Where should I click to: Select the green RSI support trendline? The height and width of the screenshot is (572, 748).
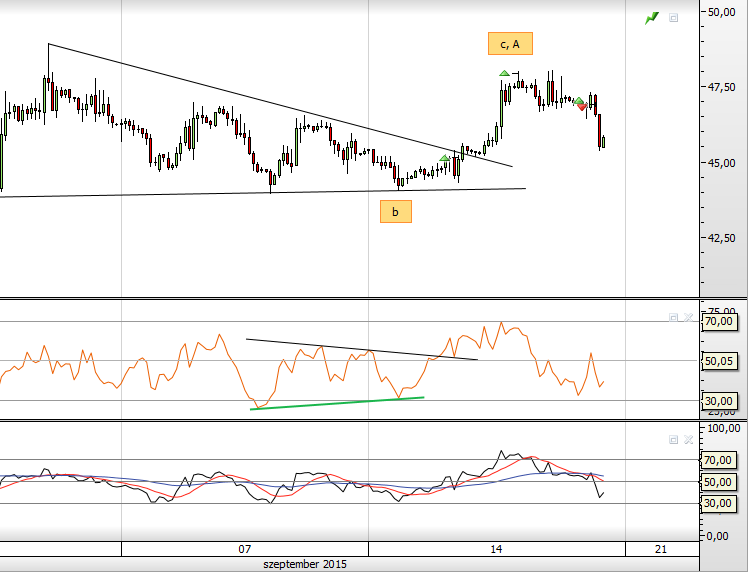(x=337, y=403)
